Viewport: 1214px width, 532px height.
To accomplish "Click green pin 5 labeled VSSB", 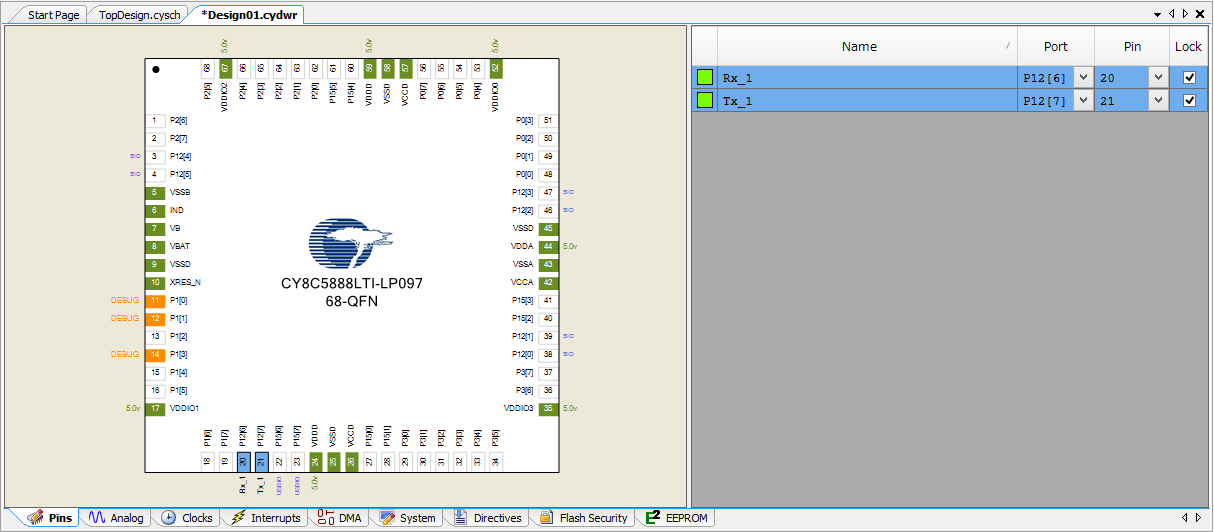I will 155,192.
